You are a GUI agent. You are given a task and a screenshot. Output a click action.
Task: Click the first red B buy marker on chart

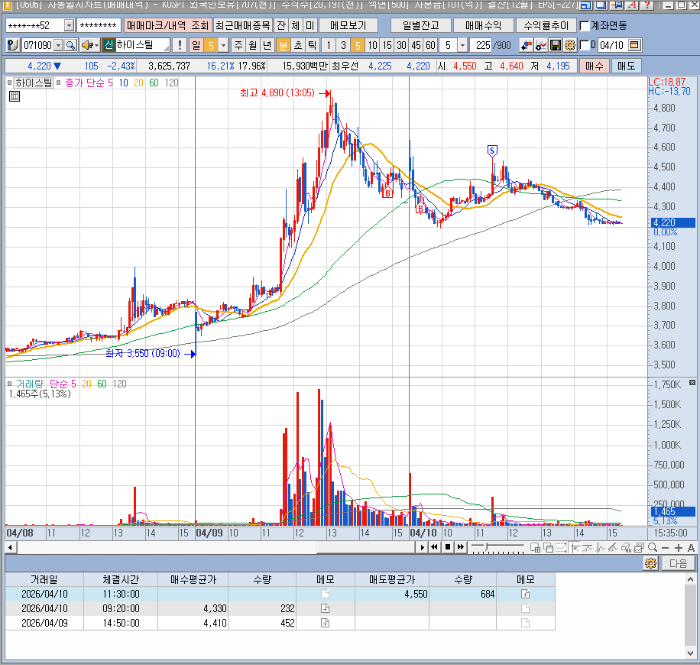pyautogui.click(x=388, y=193)
